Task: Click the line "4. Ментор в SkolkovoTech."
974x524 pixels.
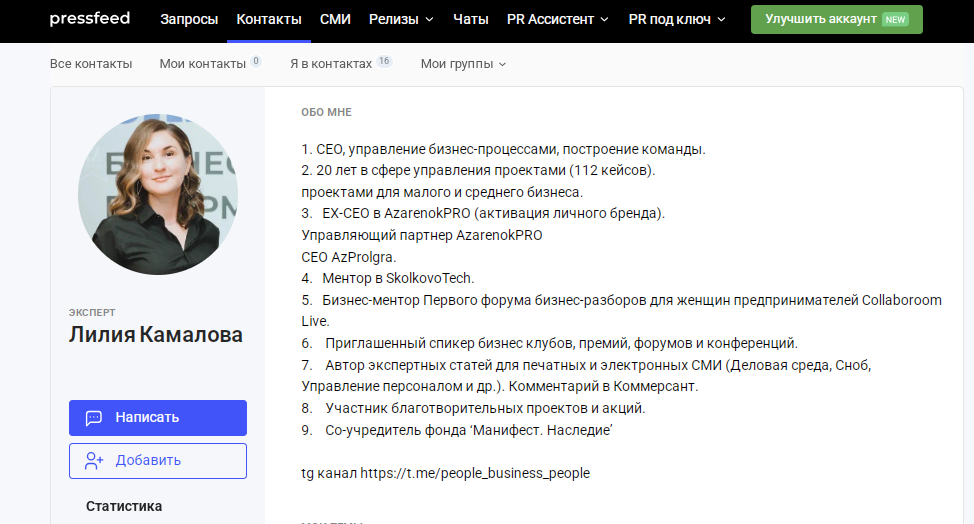Action: [388, 278]
